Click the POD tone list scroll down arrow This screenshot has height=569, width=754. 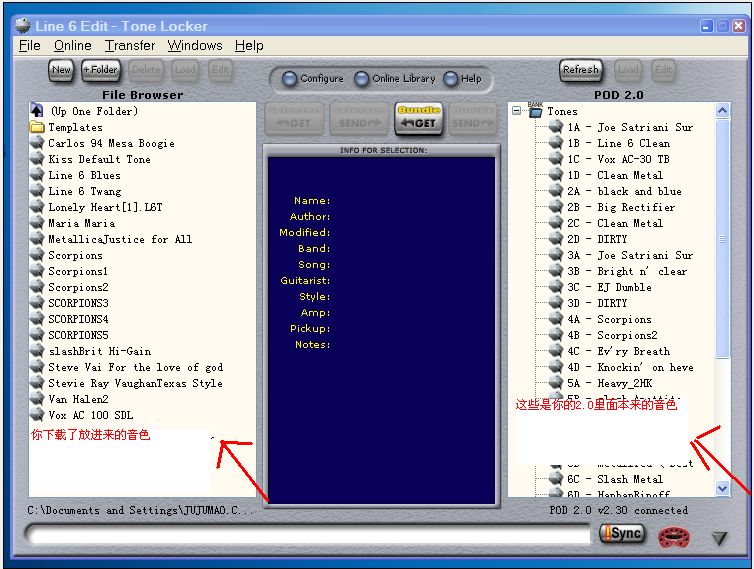coord(722,488)
